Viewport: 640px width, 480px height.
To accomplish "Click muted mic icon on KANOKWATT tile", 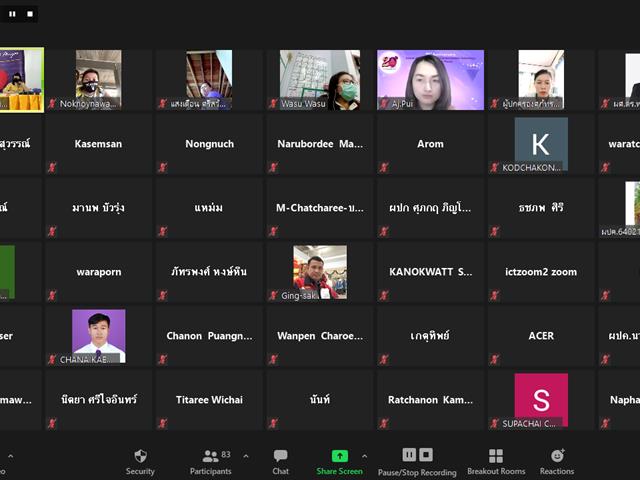I will 384,295.
